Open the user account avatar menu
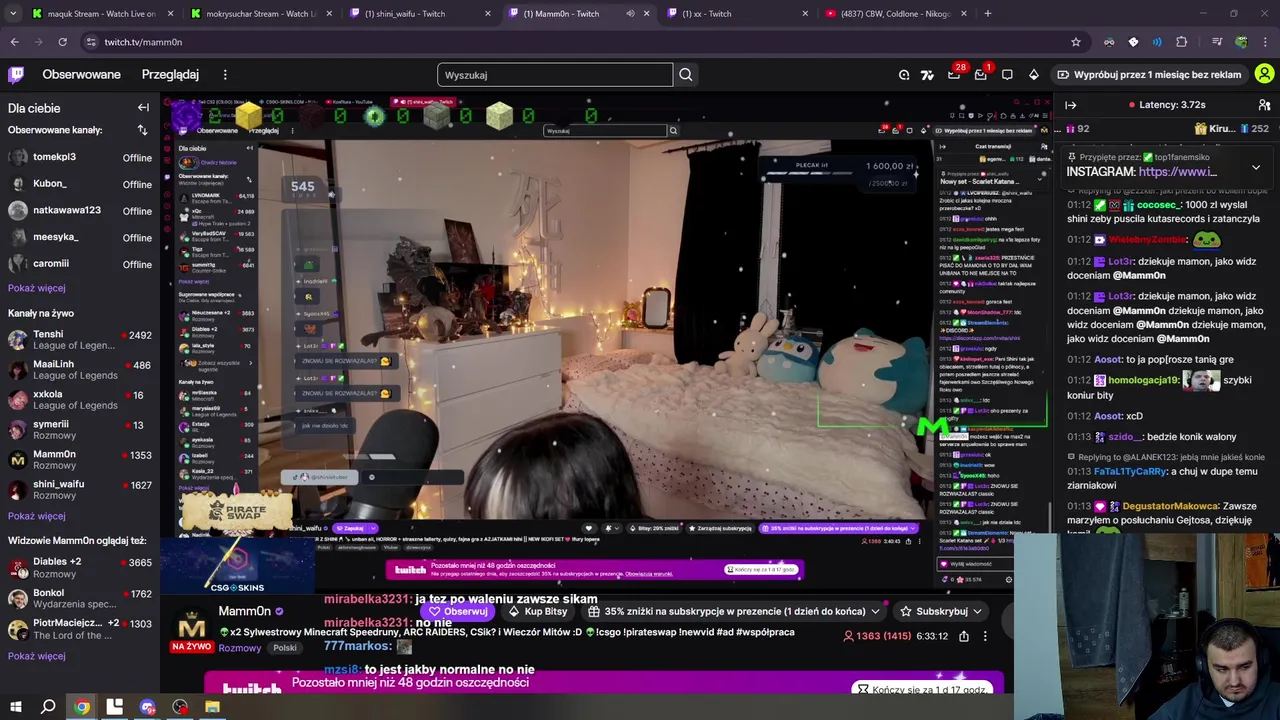 click(1264, 74)
